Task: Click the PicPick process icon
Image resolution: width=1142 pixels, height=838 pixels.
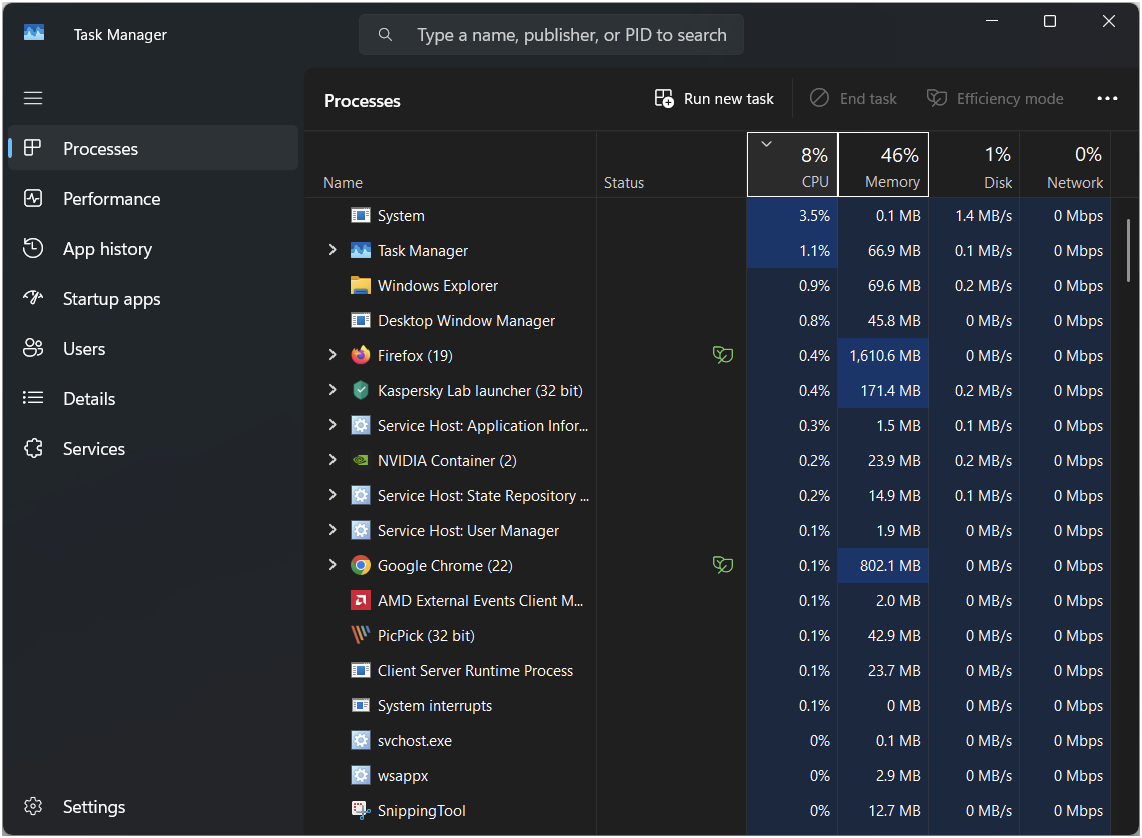Action: (361, 635)
